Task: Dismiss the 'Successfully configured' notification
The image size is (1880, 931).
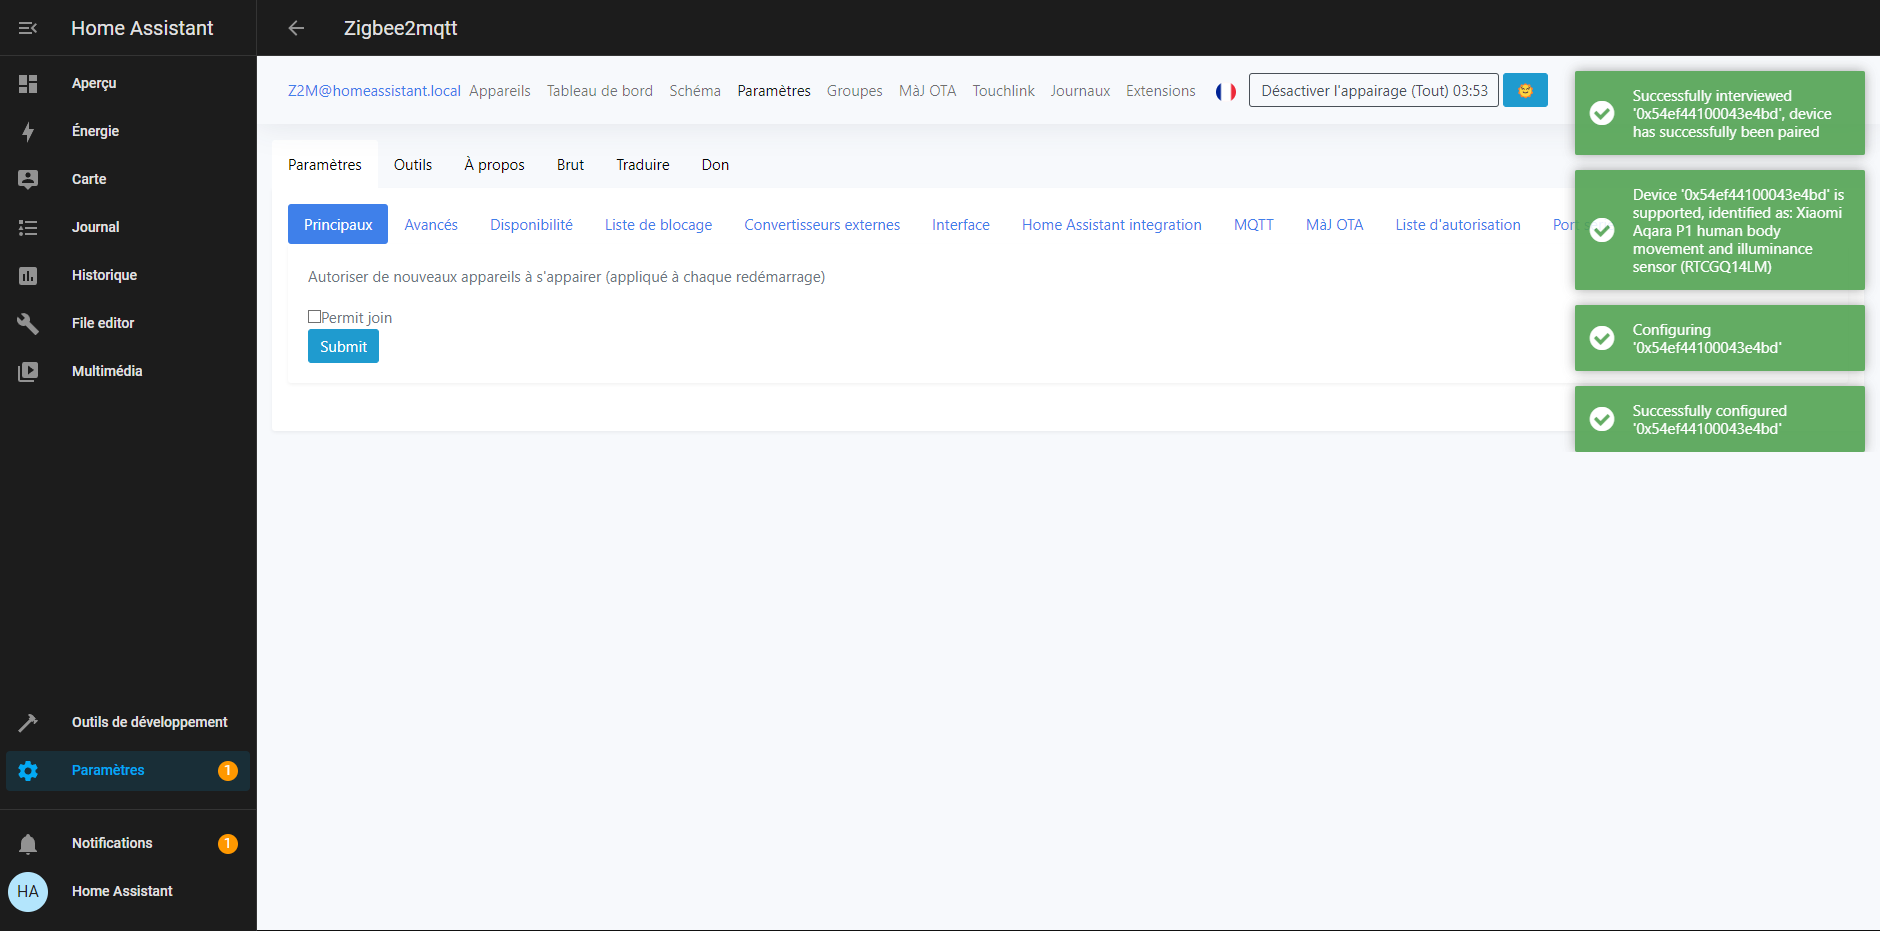Action: pos(1720,419)
